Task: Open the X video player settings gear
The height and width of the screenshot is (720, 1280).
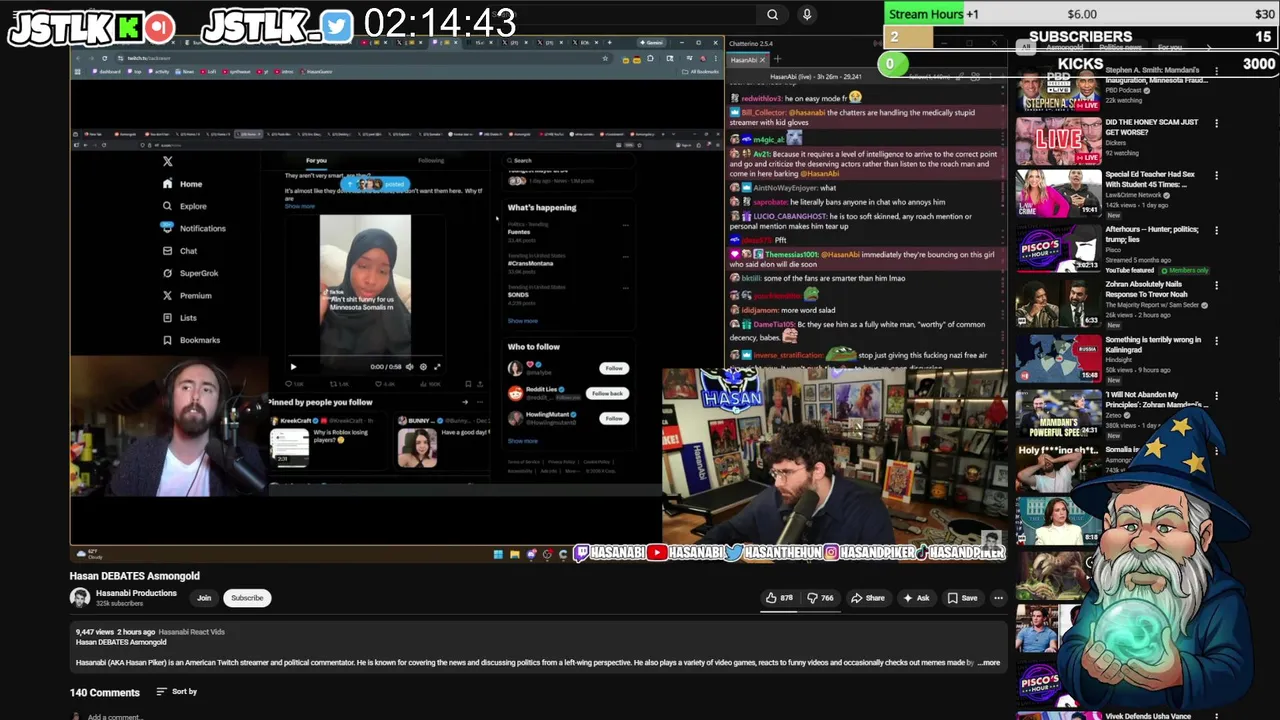Action: [x=423, y=367]
